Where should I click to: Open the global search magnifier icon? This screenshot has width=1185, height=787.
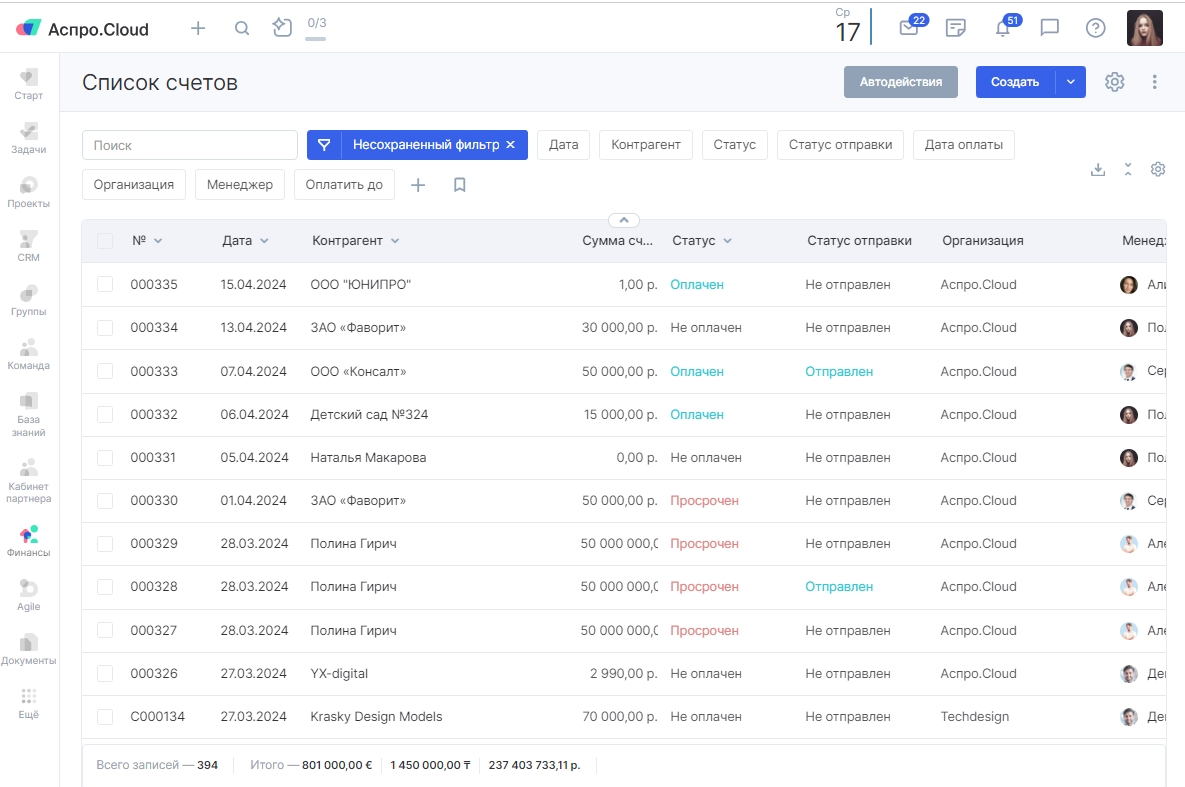click(x=242, y=29)
